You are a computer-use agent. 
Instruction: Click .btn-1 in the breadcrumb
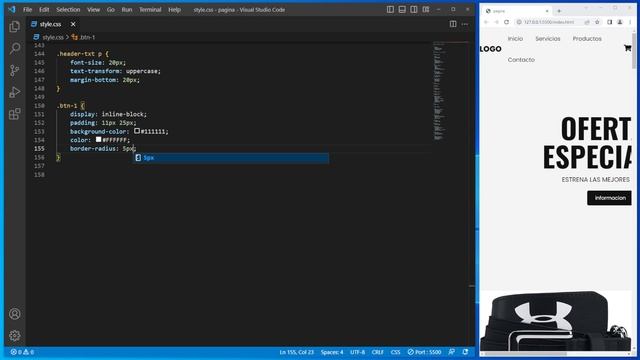point(87,37)
